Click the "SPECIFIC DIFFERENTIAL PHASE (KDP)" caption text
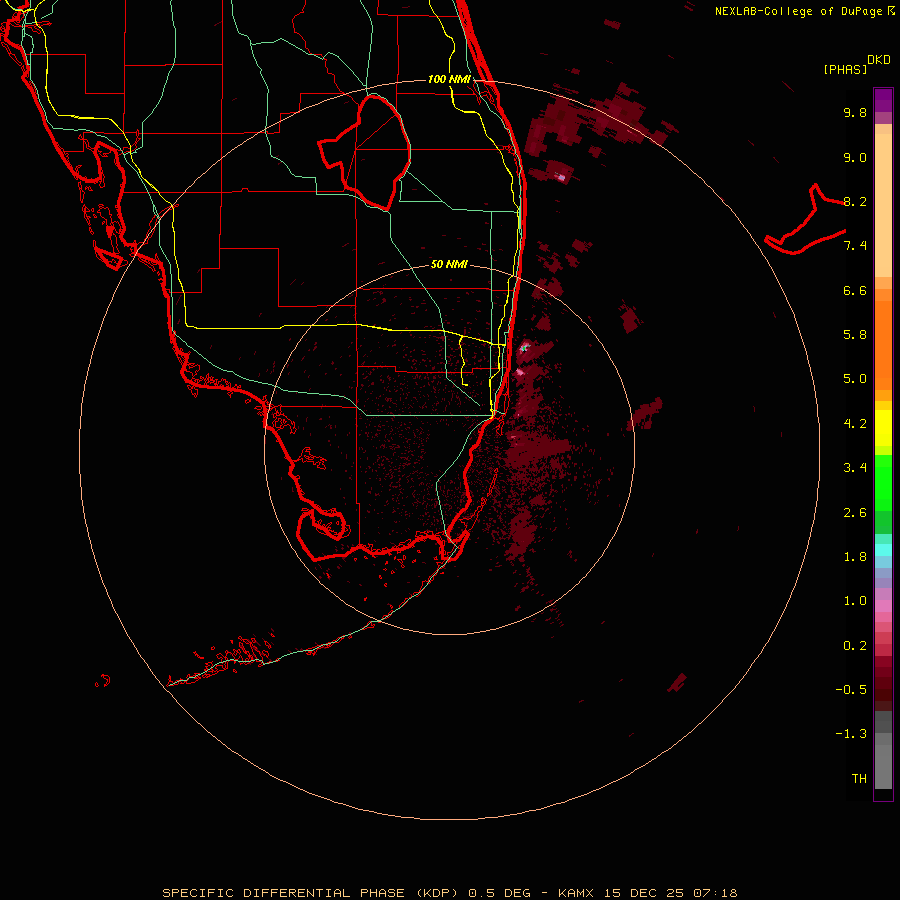Viewport: 900px width, 900px height. [310, 893]
